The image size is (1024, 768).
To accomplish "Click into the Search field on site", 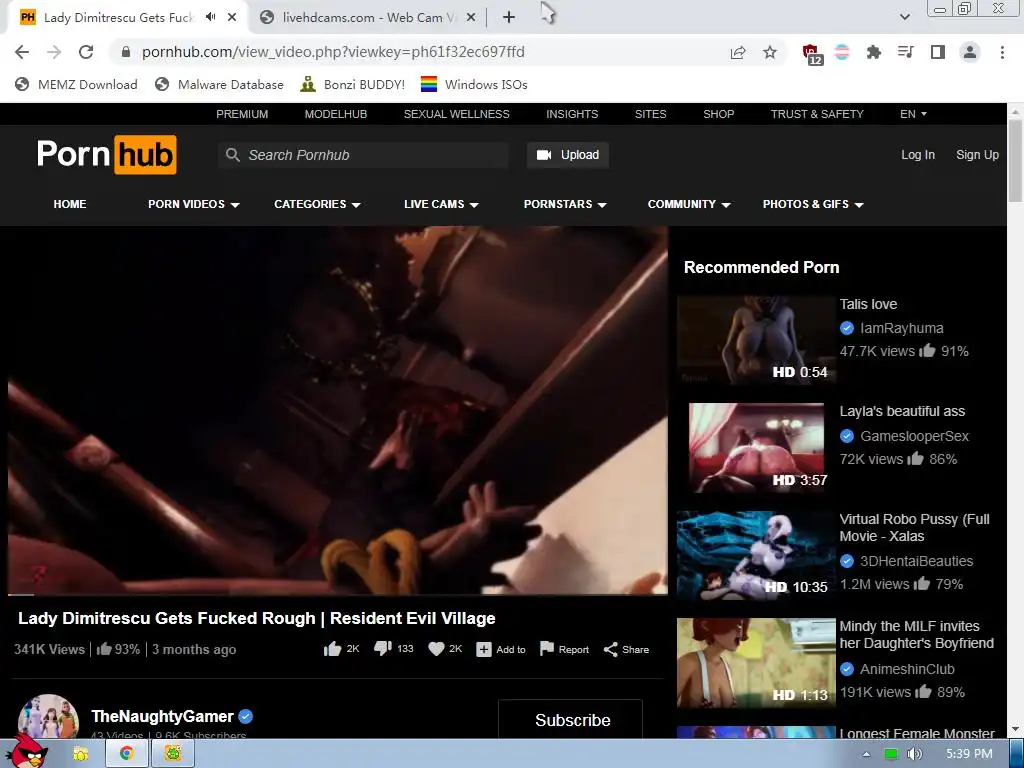I will pyautogui.click(x=364, y=155).
